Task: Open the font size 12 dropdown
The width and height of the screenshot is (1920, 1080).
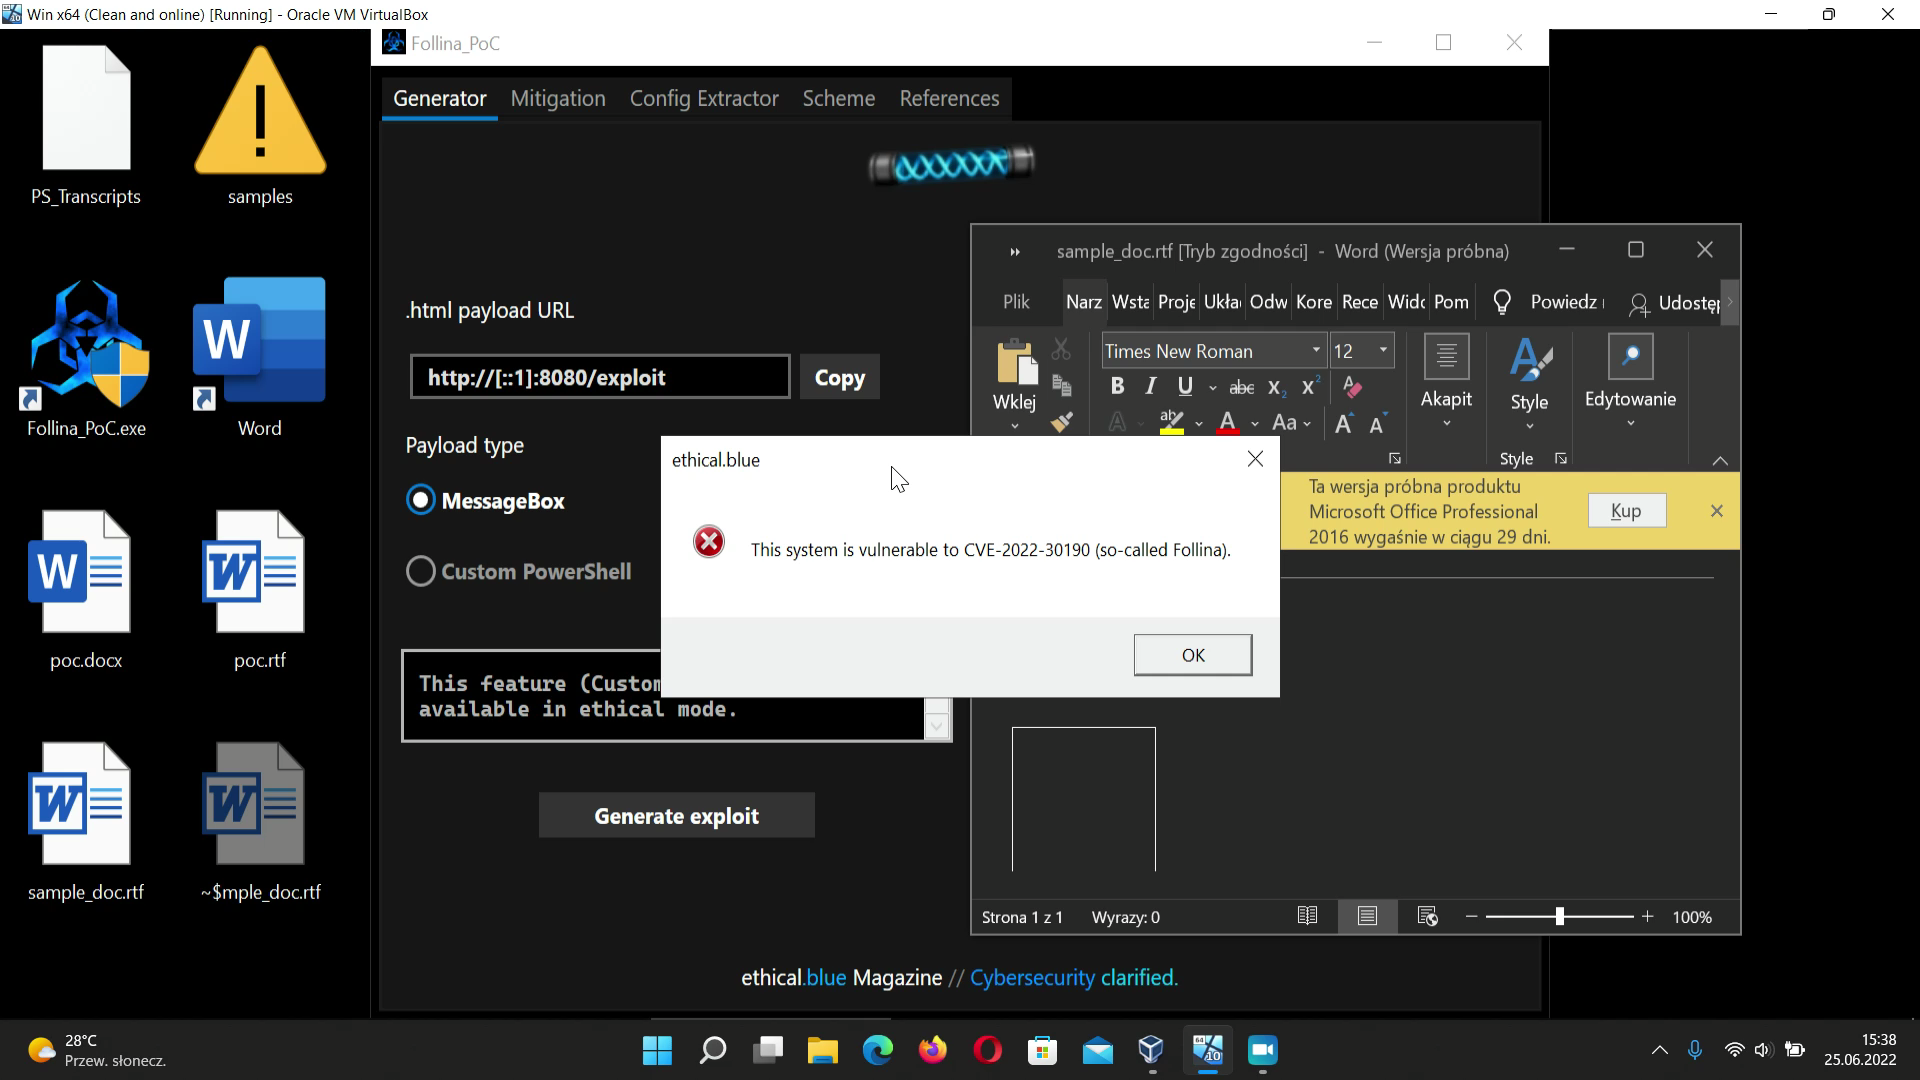Action: click(x=1384, y=350)
